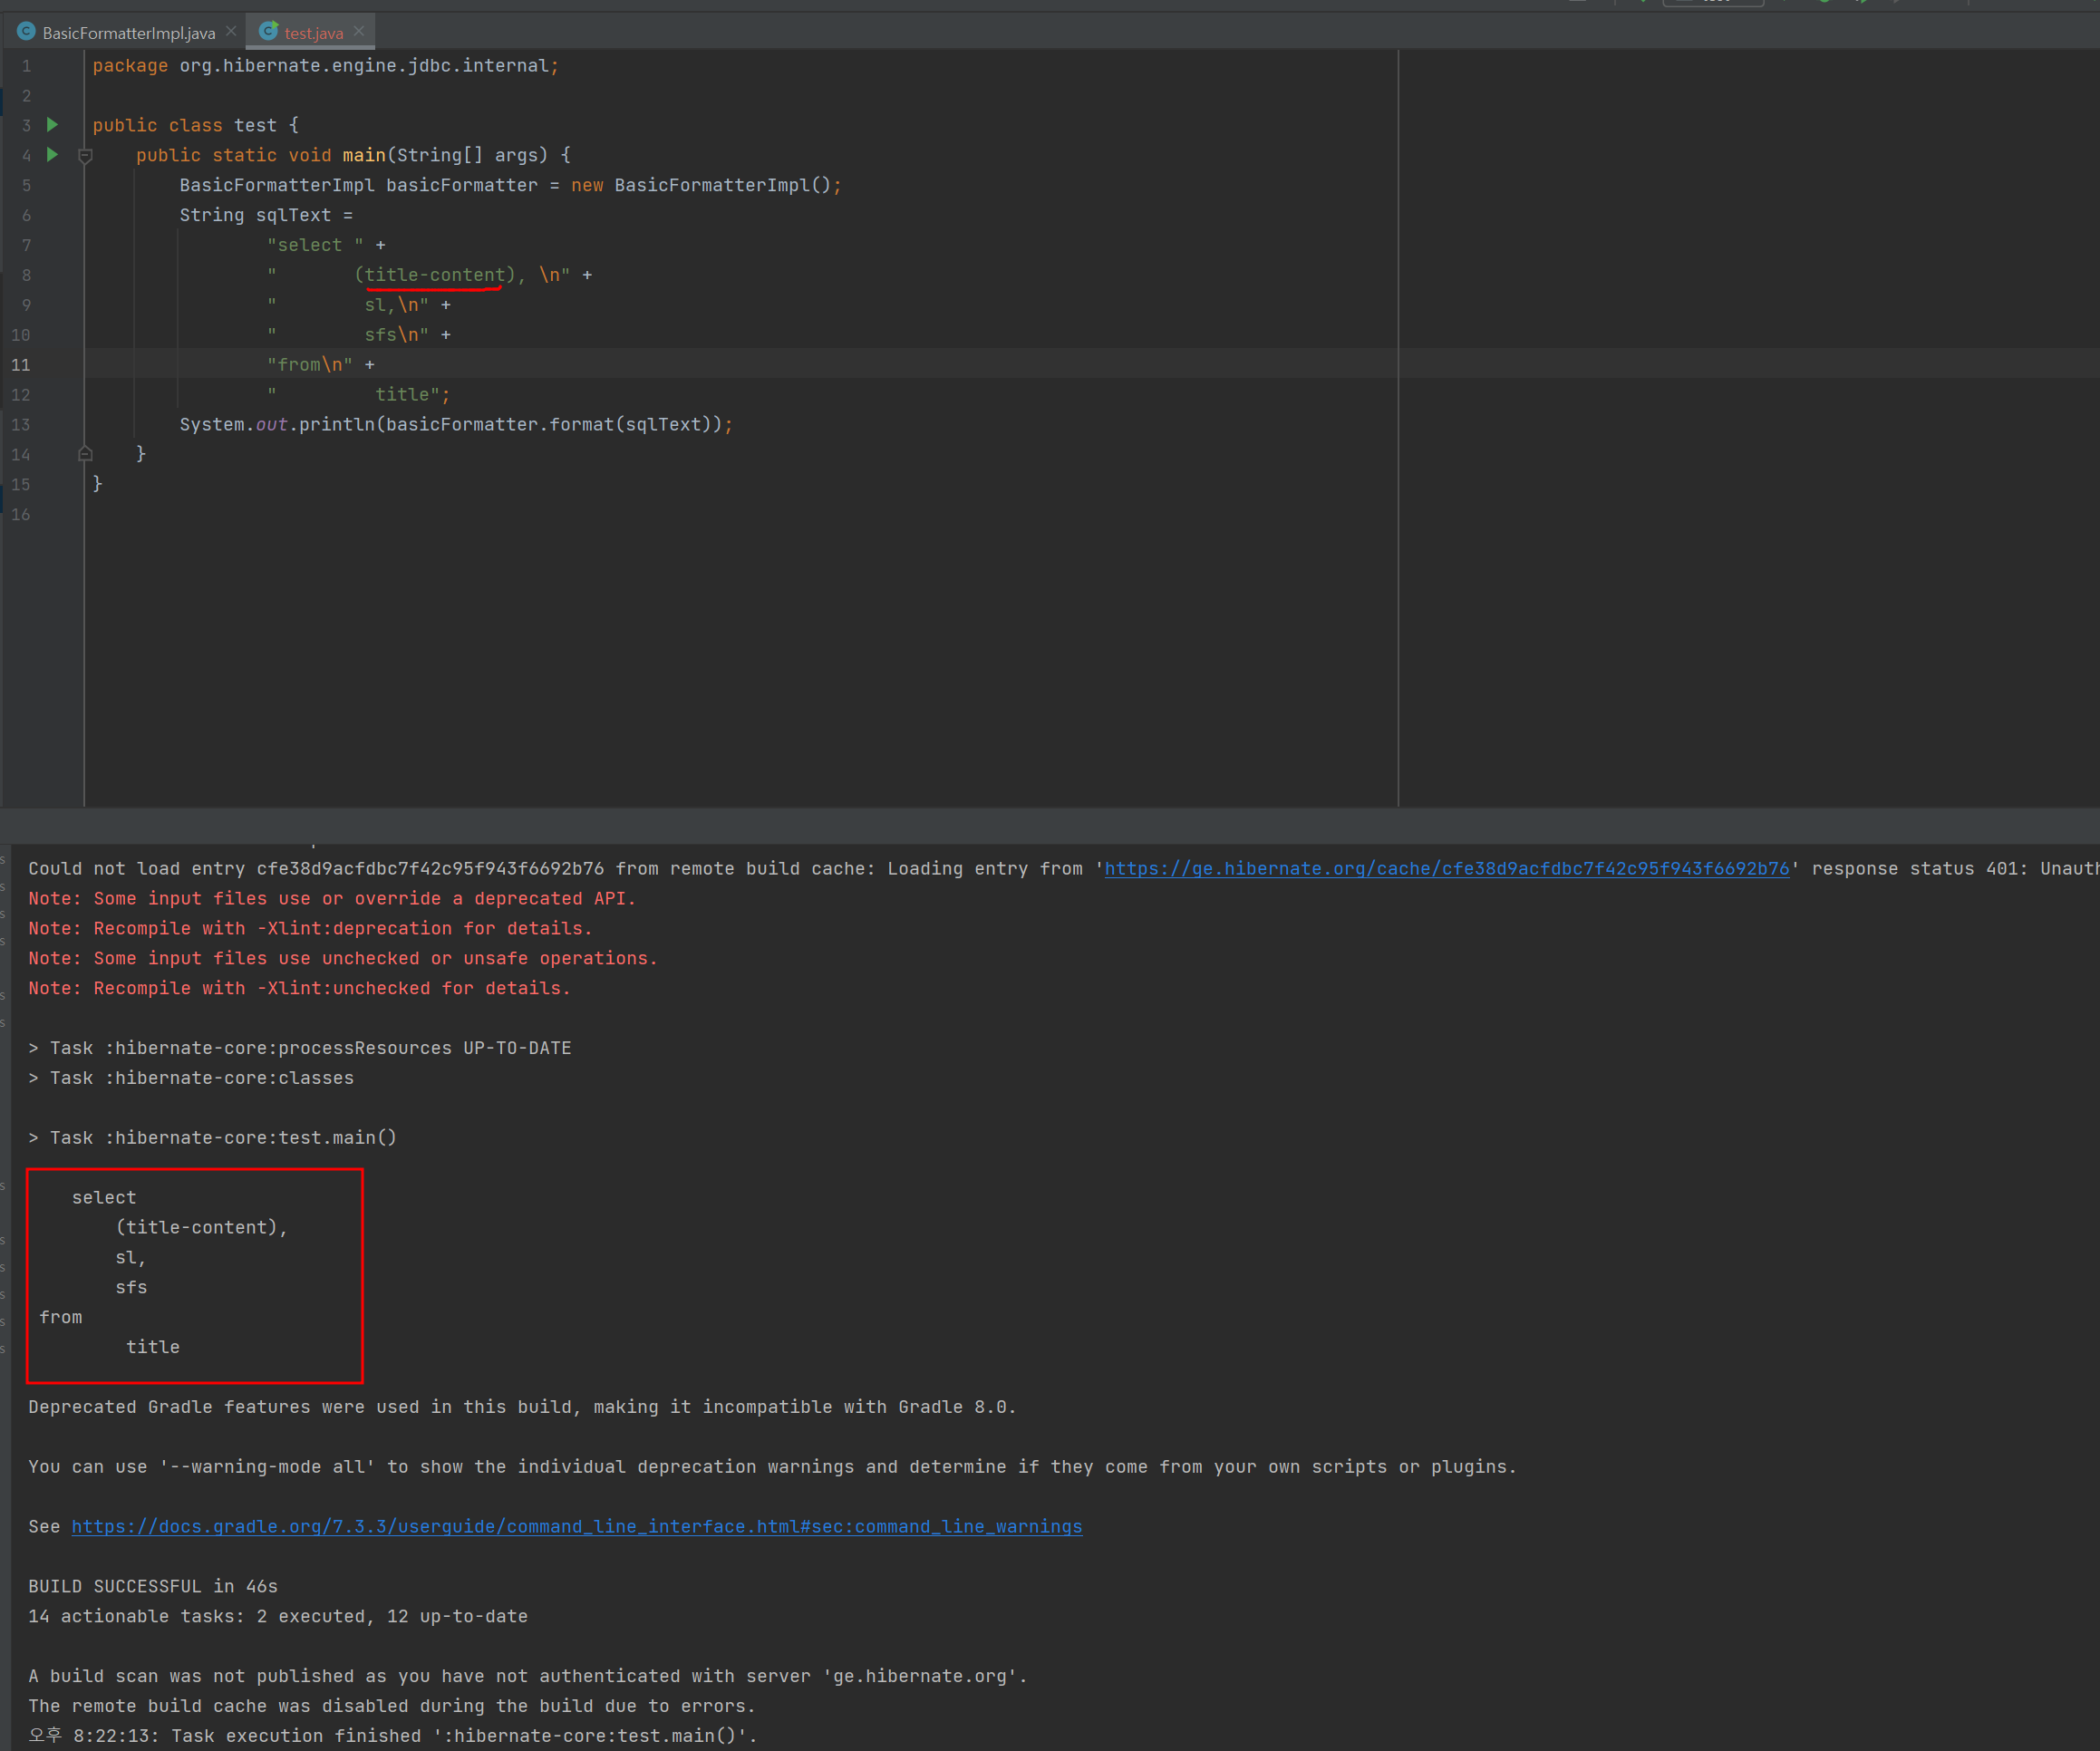The image size is (2100, 1751).
Task: Place caret on underlined title-content string
Action: click(x=435, y=275)
